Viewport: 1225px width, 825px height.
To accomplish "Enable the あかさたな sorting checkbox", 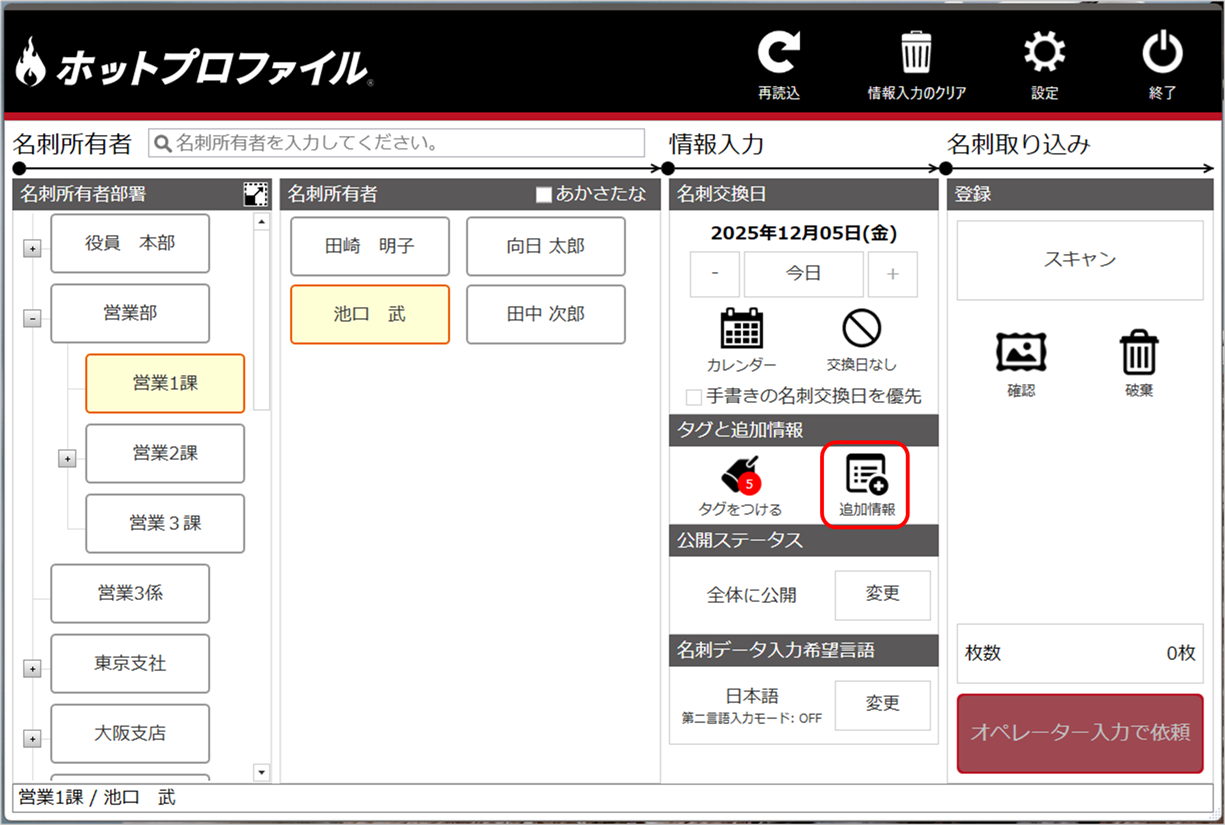I will click(544, 195).
